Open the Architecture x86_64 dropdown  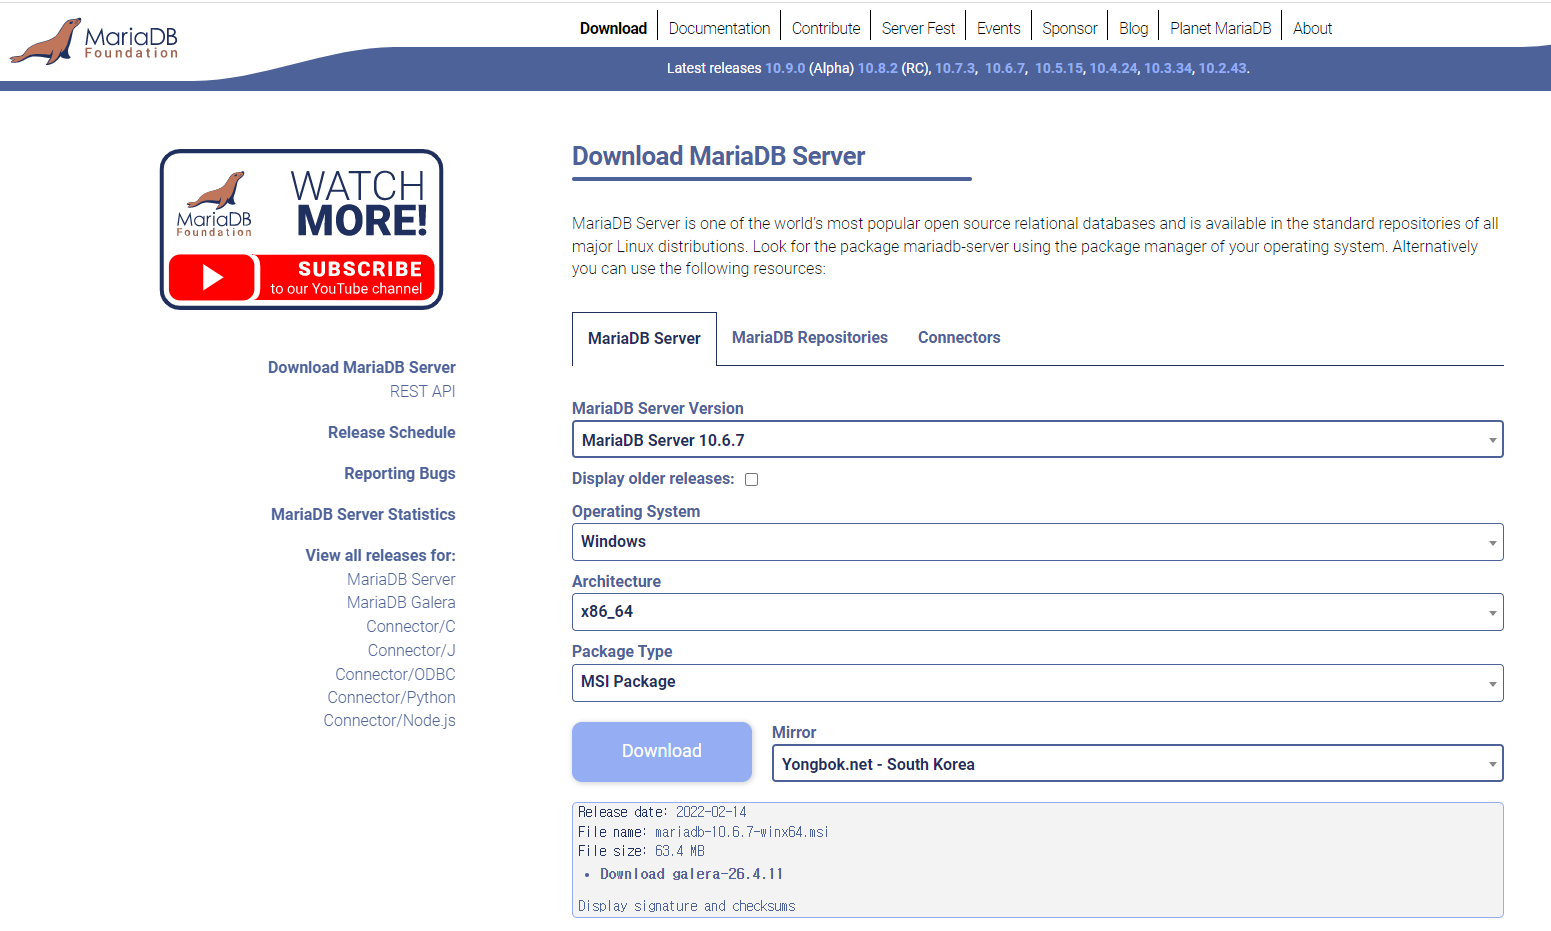(1037, 612)
